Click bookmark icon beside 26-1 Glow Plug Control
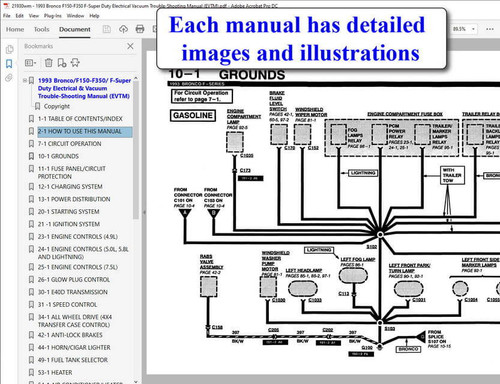Screen dimensions: 500x384 point(31,280)
